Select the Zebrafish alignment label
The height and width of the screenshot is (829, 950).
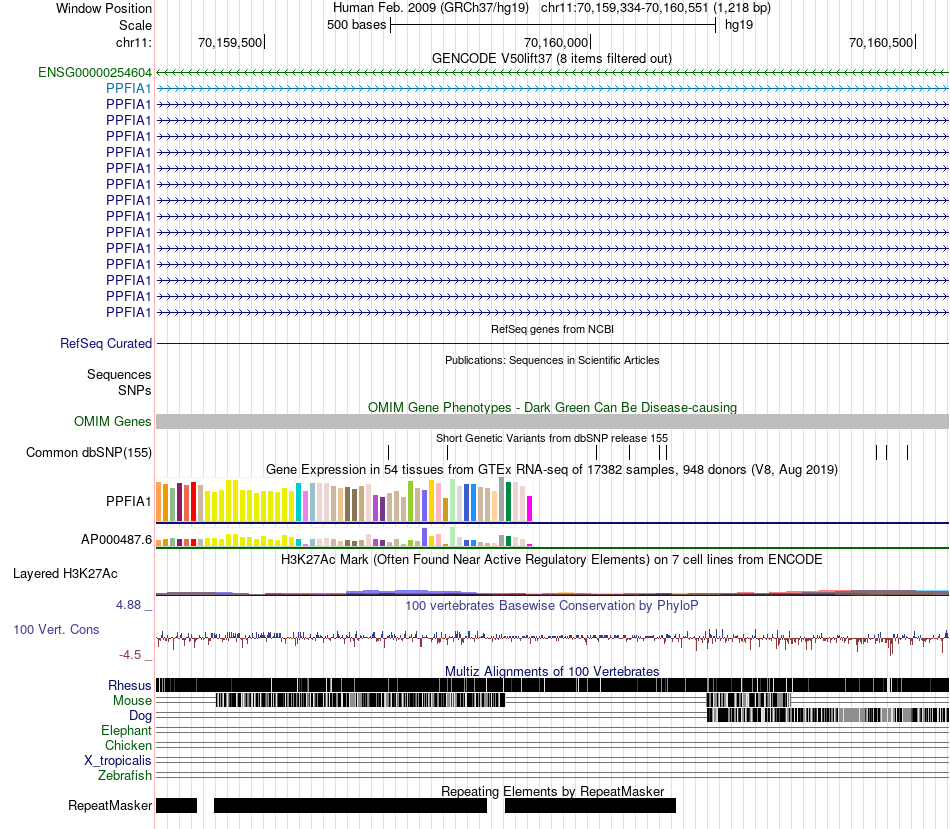coord(125,776)
